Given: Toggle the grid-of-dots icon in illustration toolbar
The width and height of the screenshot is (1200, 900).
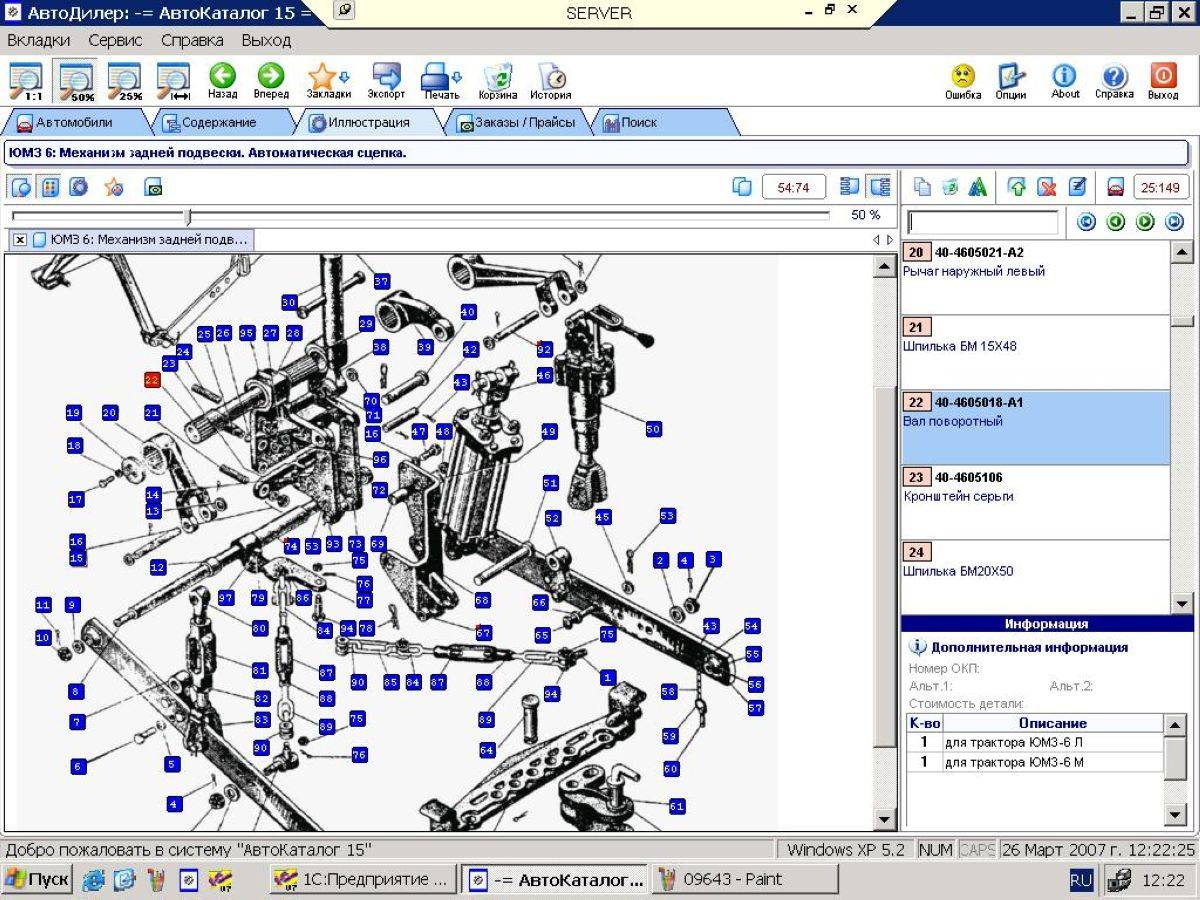Looking at the screenshot, I should coord(50,187).
